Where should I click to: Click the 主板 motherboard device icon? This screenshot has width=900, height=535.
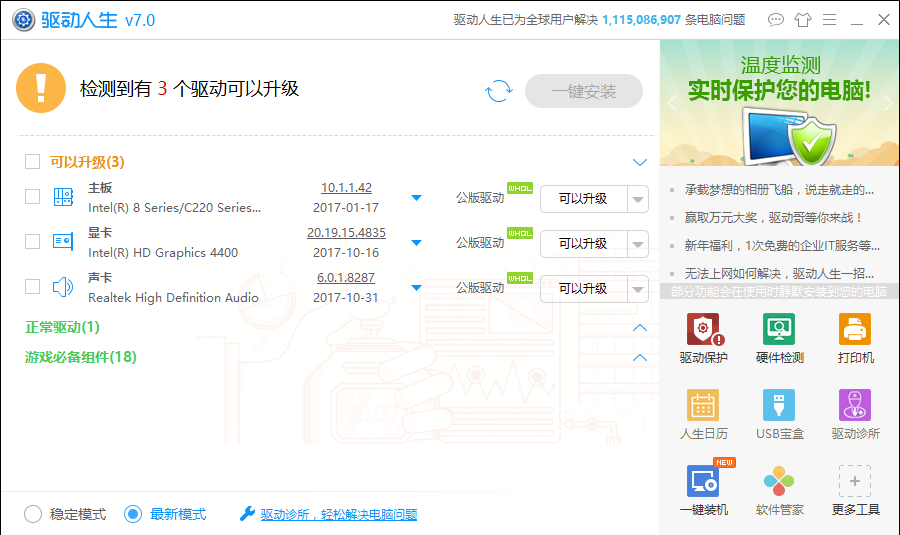pos(63,197)
